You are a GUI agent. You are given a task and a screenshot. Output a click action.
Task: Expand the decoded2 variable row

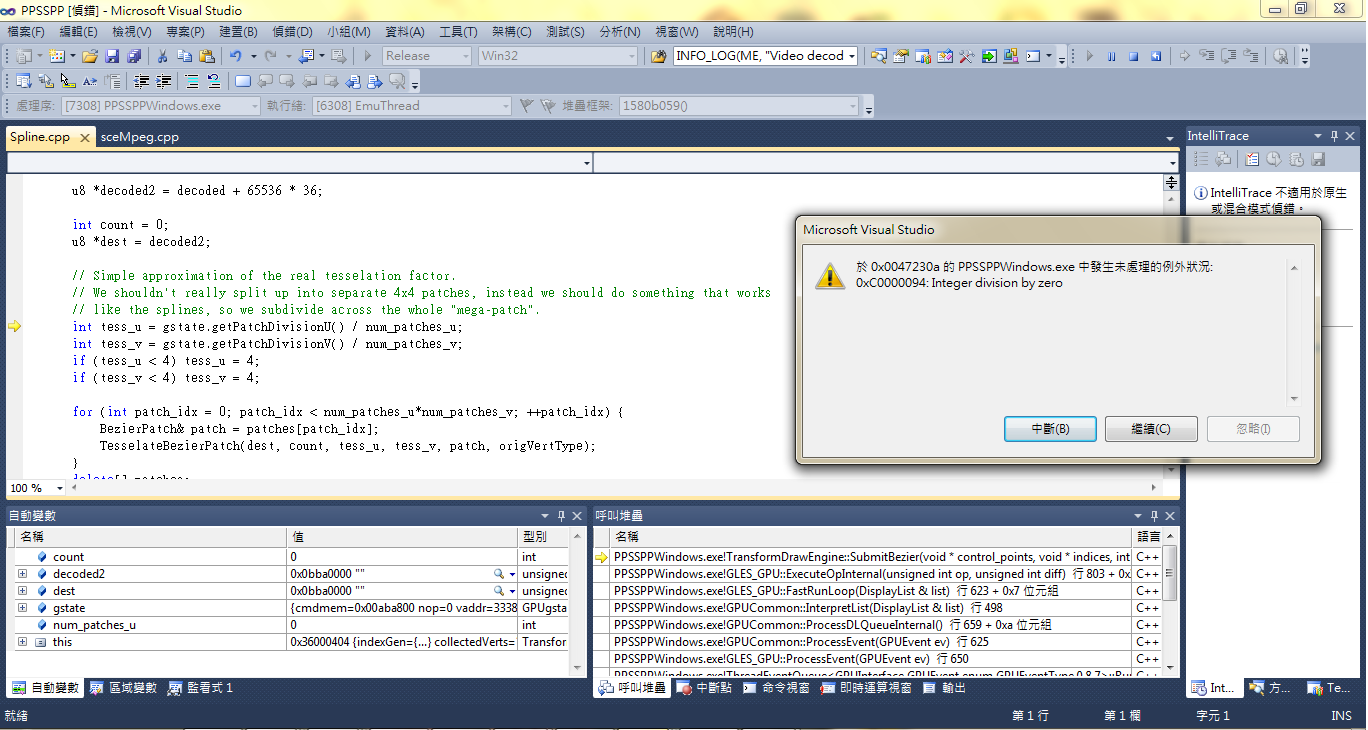22,574
